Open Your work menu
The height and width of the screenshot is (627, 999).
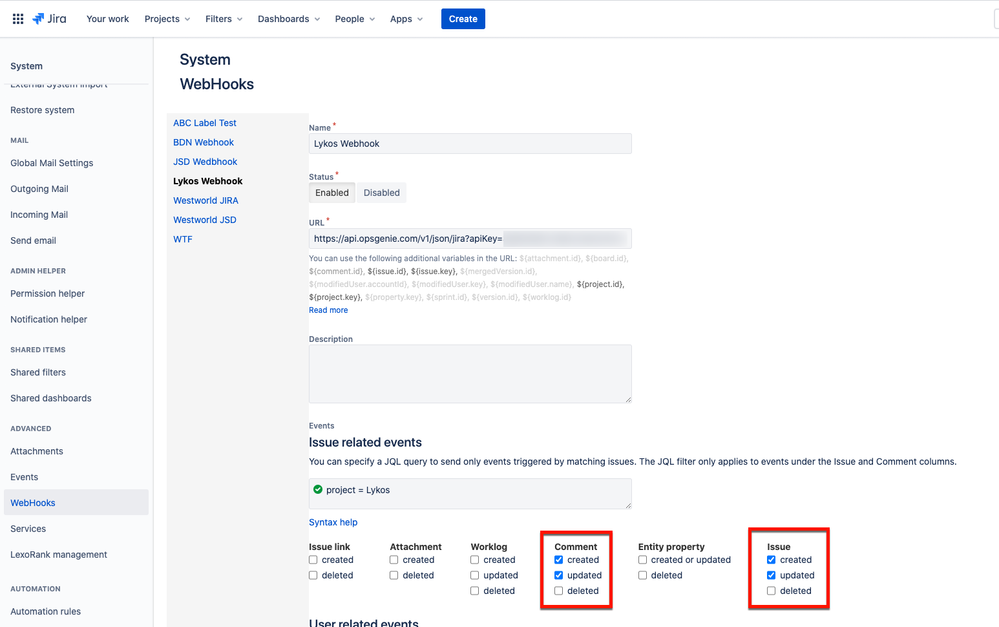coord(108,19)
